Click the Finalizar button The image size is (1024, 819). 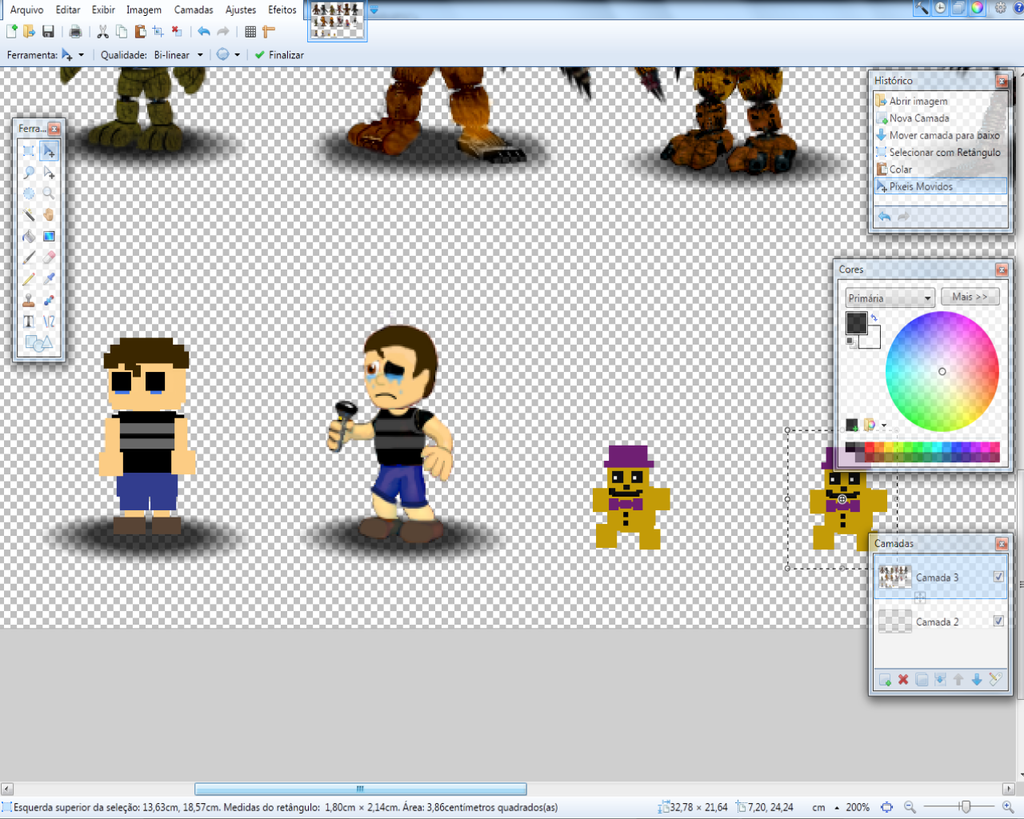click(x=279, y=55)
